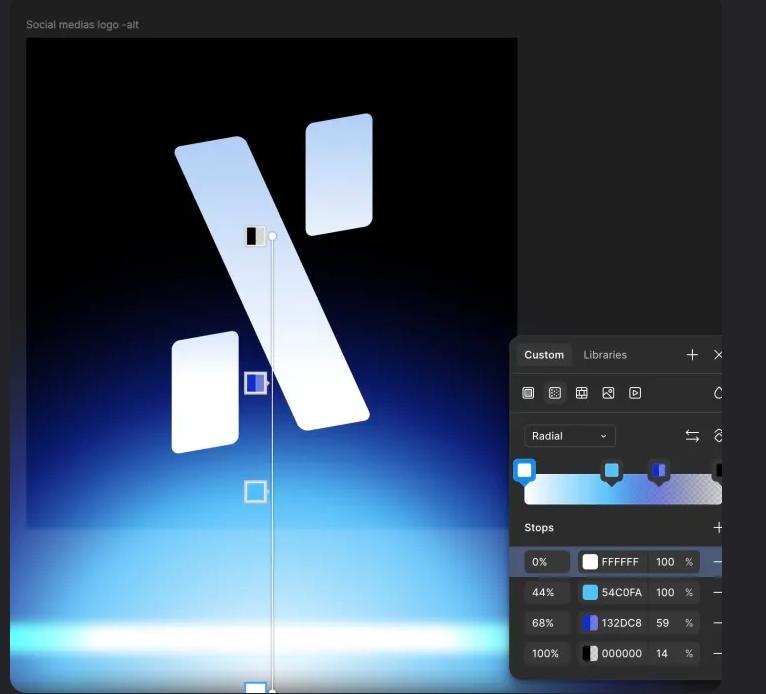Screen dimensions: 766x694
Task: Select the upper right rounded rectangle shape
Action: [339, 174]
